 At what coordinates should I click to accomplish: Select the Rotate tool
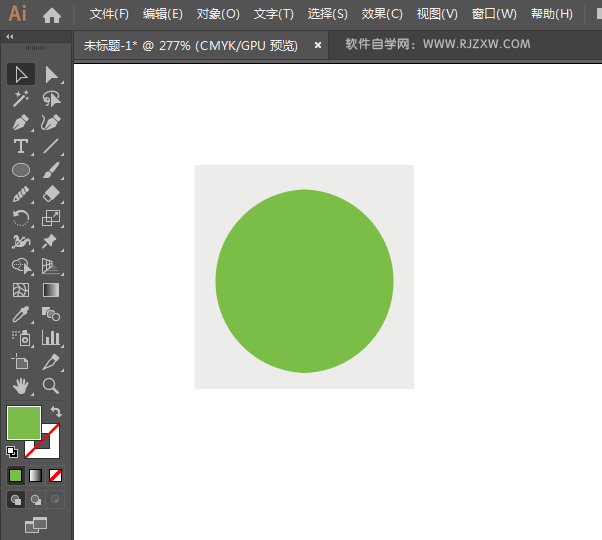coord(21,218)
